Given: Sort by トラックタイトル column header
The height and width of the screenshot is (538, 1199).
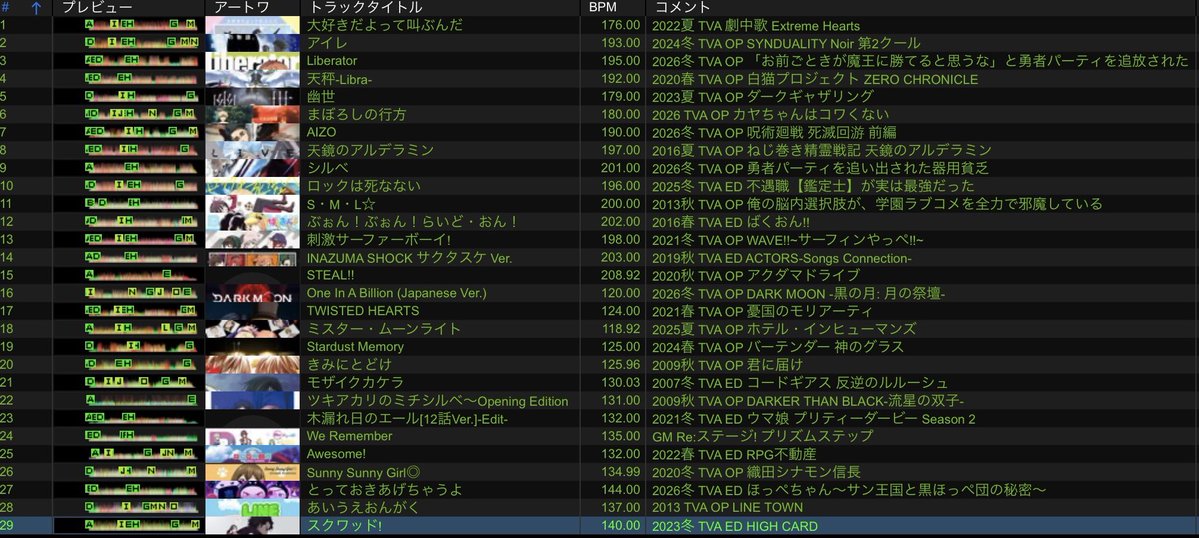Looking at the screenshot, I should coord(366,8).
